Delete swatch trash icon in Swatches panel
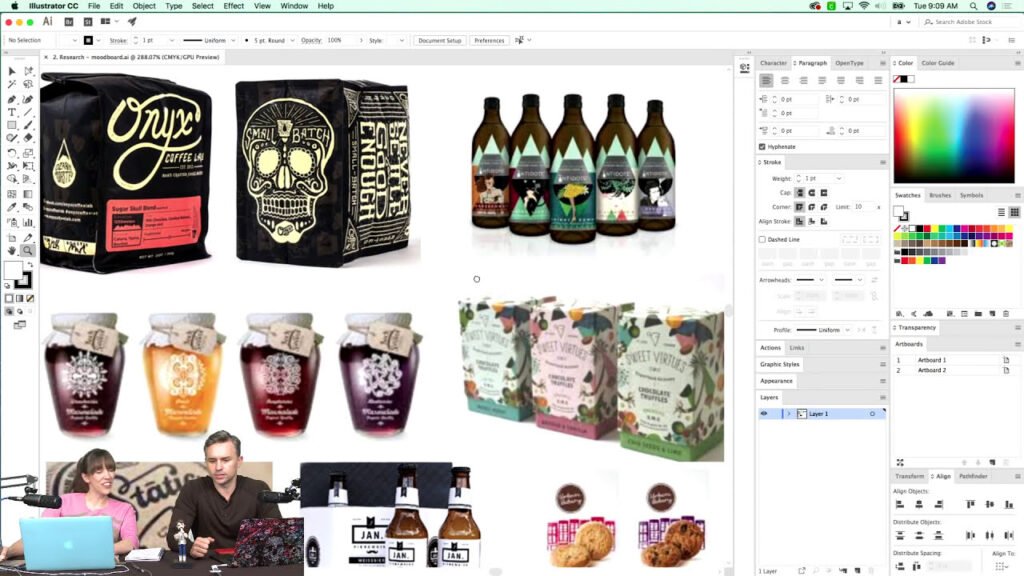This screenshot has height=576, width=1024. [1006, 313]
